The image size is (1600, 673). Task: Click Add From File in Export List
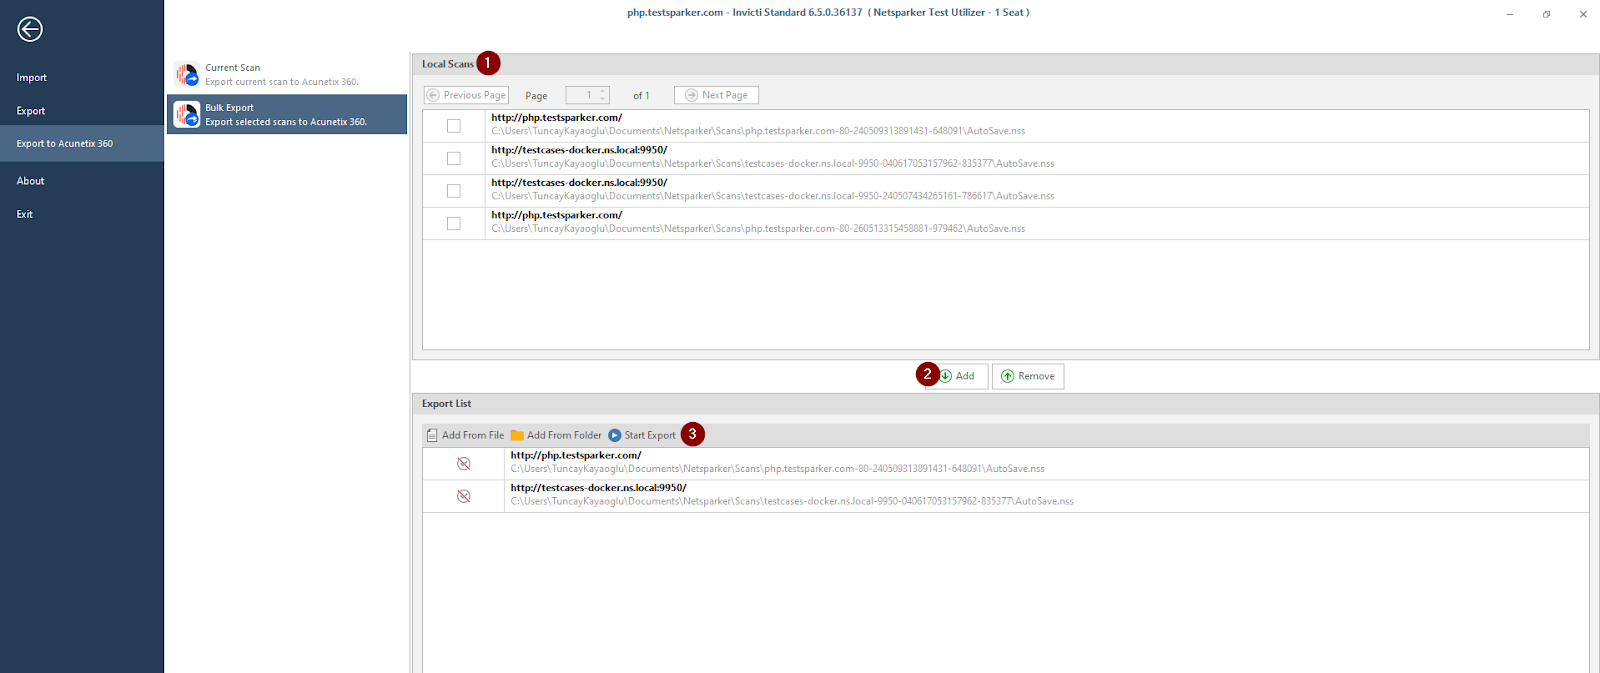click(465, 435)
